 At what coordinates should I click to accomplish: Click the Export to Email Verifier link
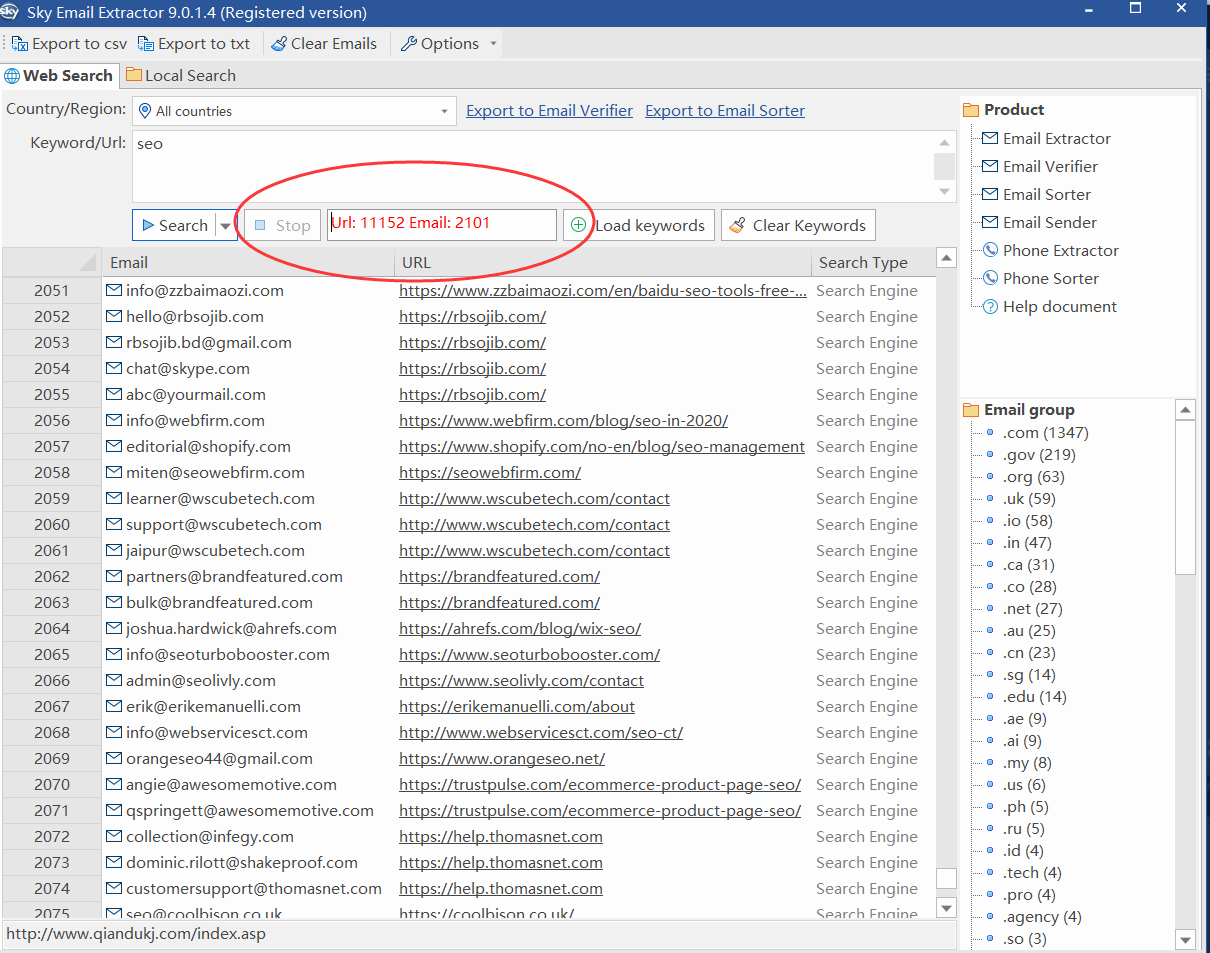click(549, 110)
